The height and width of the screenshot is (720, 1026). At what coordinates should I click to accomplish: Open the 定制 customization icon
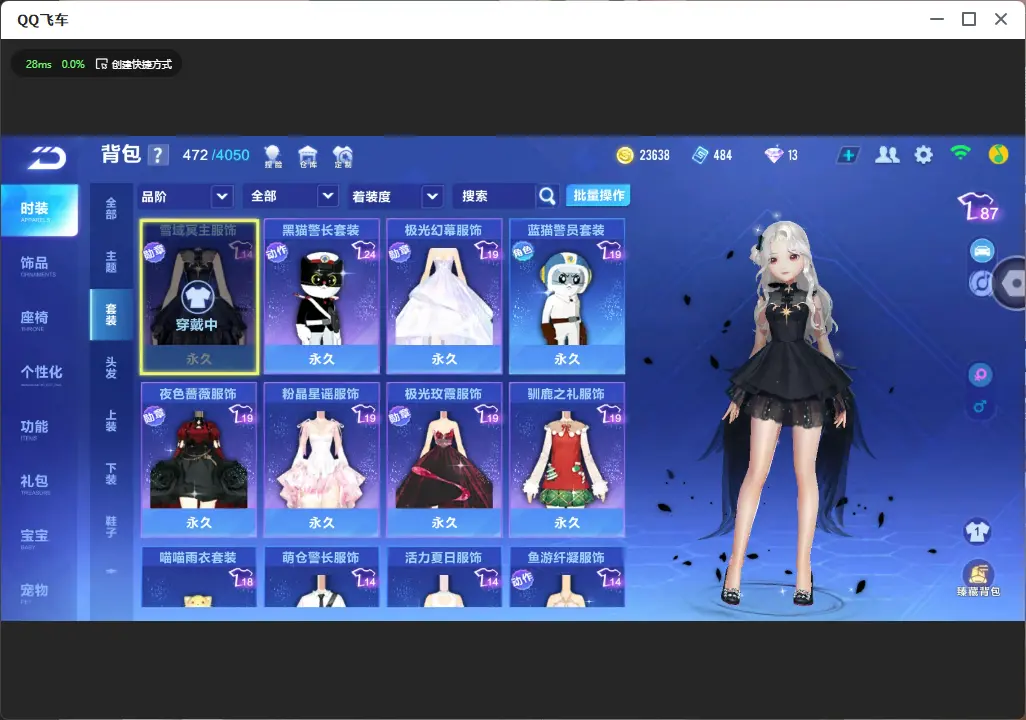coord(343,156)
